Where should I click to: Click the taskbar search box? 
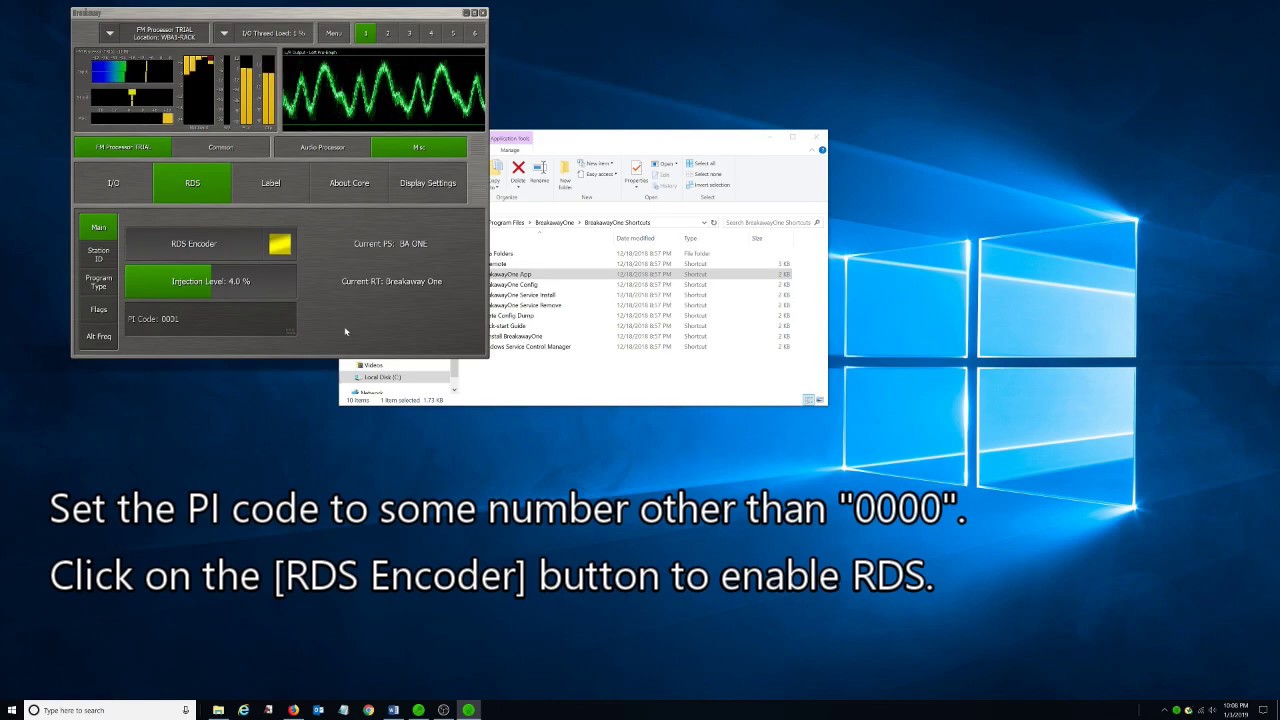click(x=110, y=710)
